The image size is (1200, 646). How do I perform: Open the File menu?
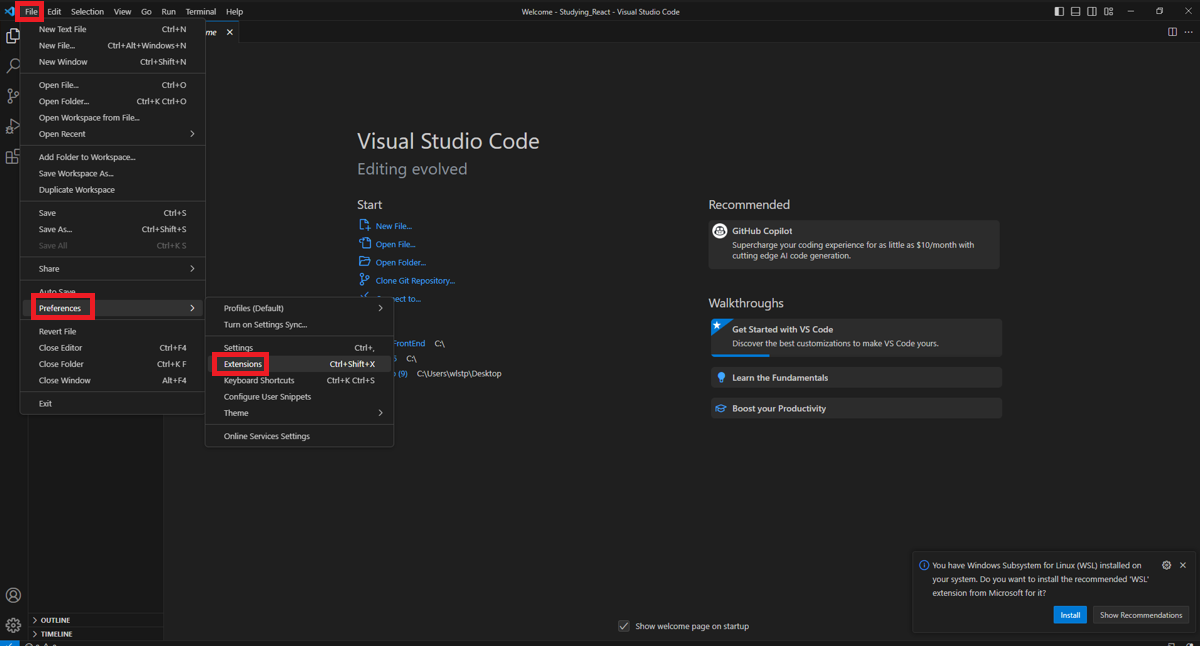click(x=31, y=12)
